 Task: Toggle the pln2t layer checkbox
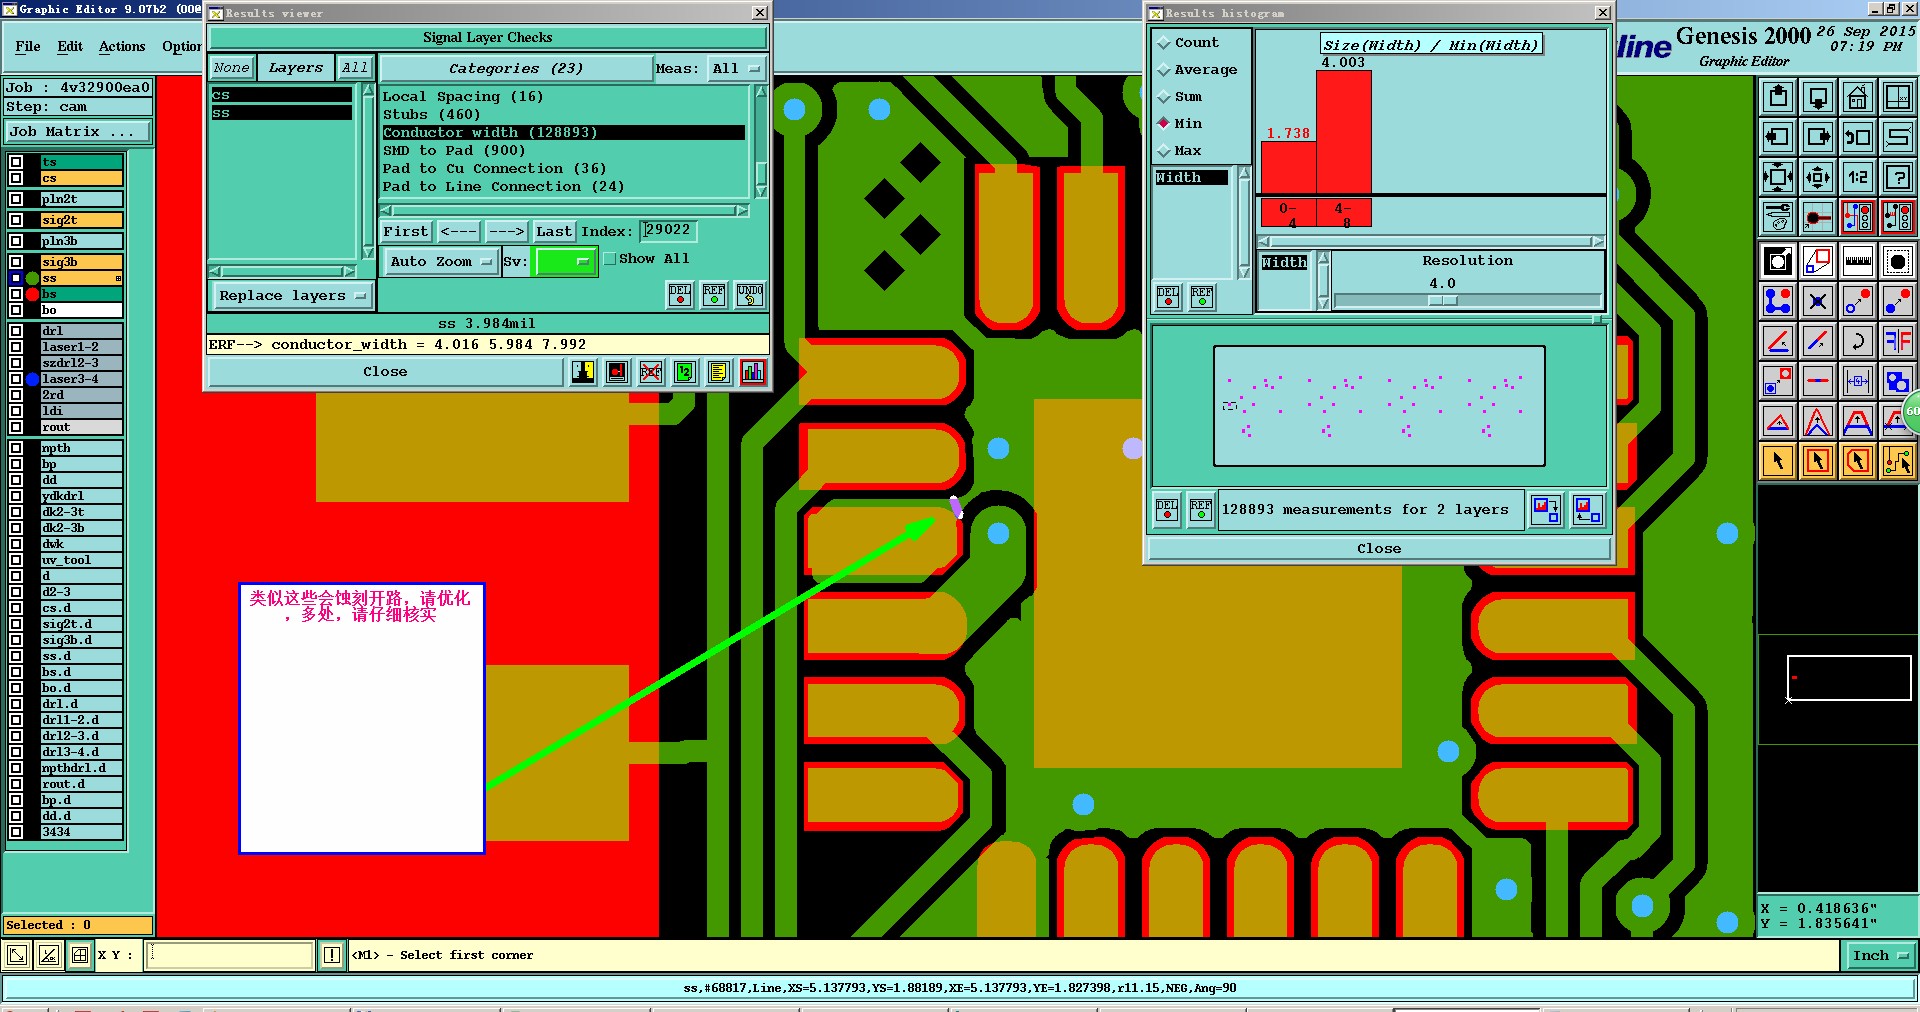click(x=16, y=199)
